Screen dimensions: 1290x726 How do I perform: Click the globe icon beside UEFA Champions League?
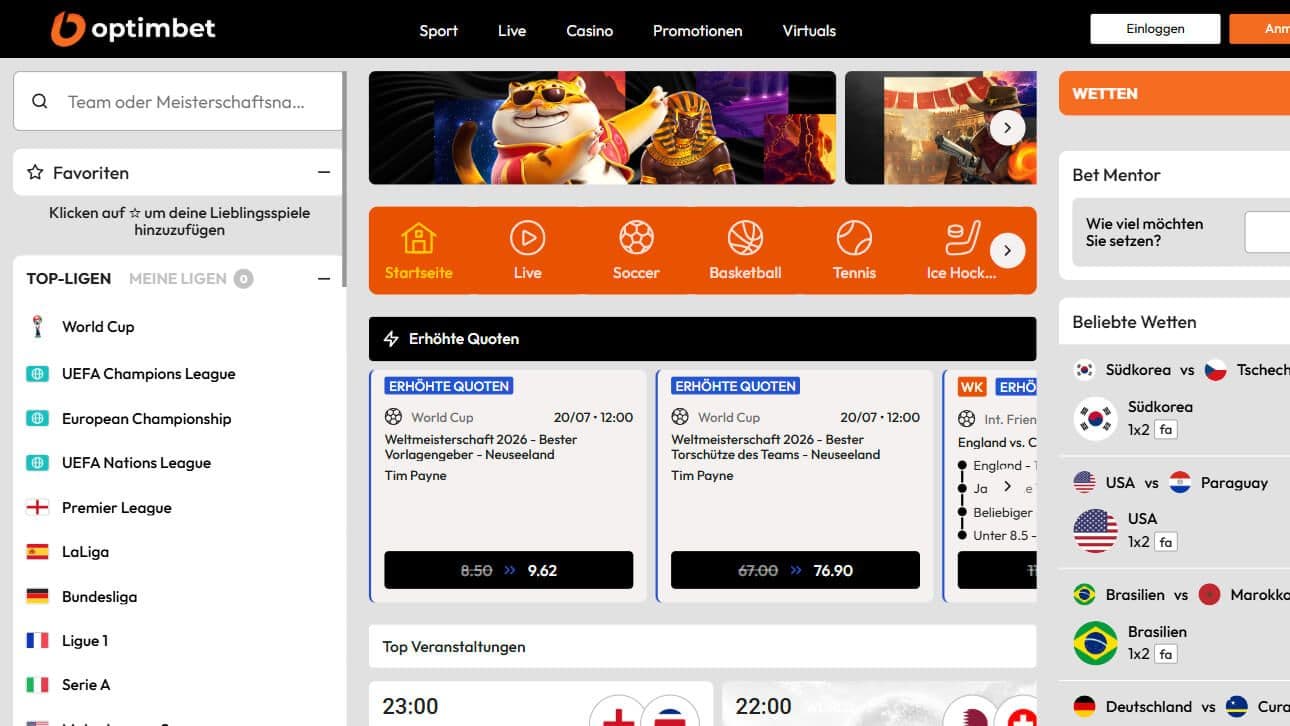(37, 374)
